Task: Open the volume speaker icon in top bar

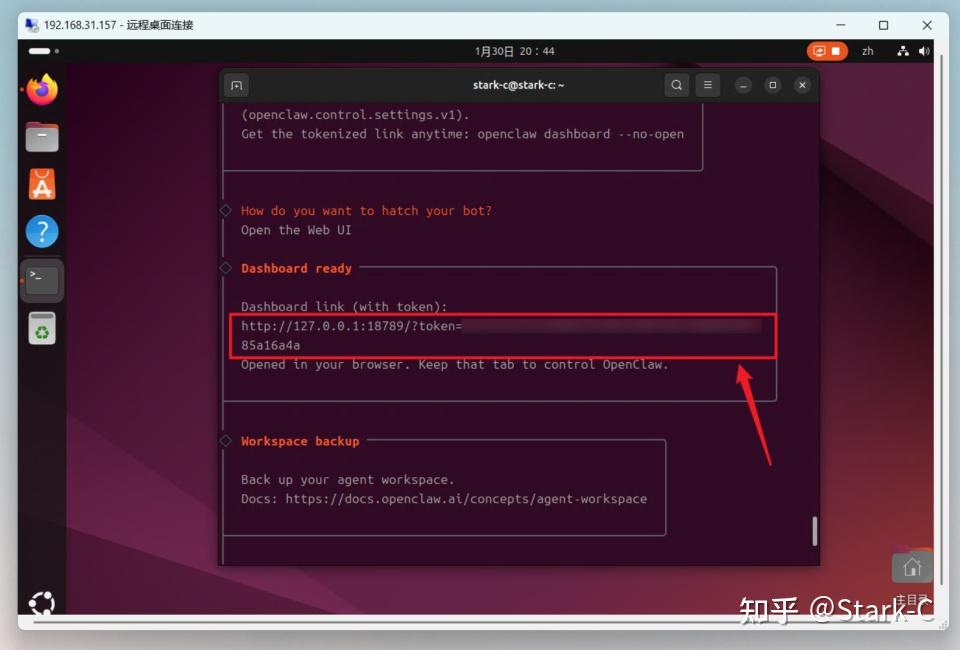Action: (924, 51)
